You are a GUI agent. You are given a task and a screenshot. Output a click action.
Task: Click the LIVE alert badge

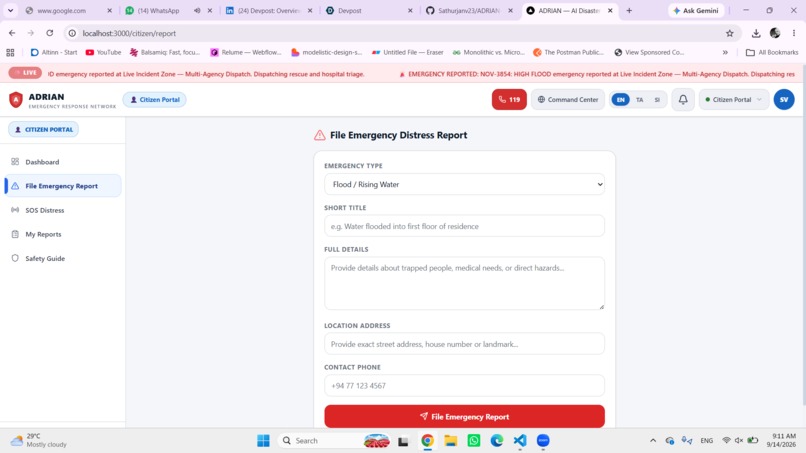(25, 73)
